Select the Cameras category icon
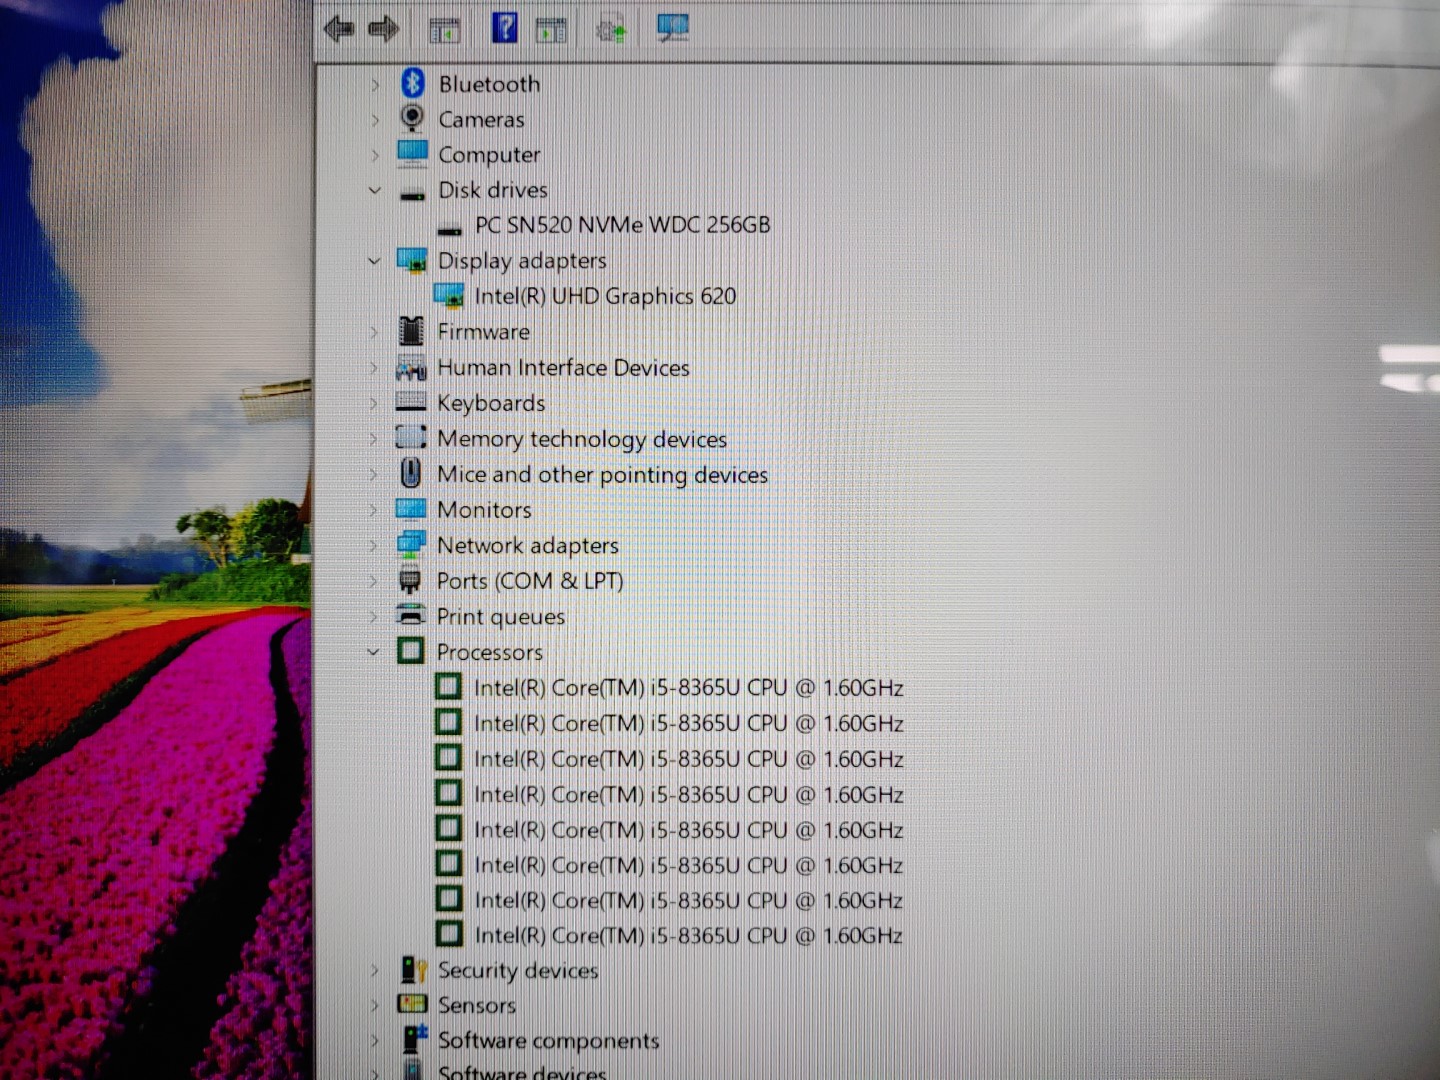The height and width of the screenshot is (1080, 1440). pos(411,118)
